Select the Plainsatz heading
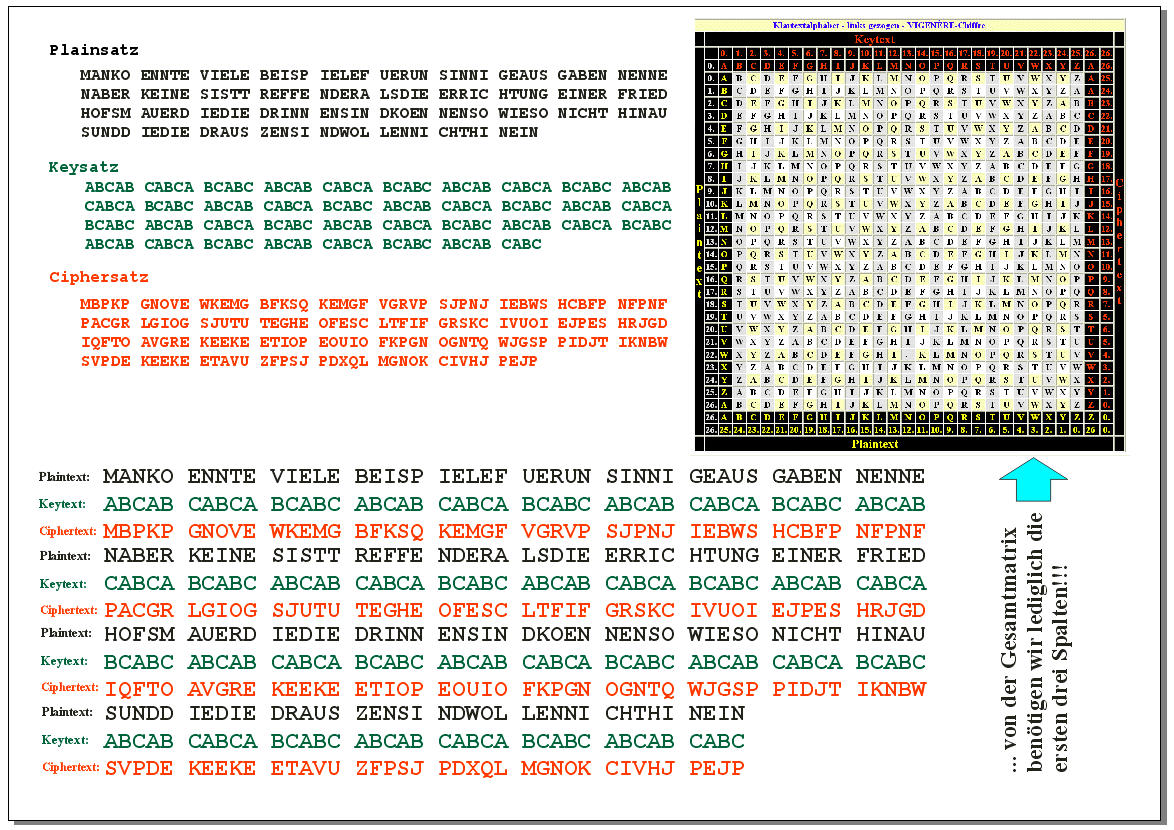Image resolution: width=1174 pixels, height=830 pixels. point(94,50)
